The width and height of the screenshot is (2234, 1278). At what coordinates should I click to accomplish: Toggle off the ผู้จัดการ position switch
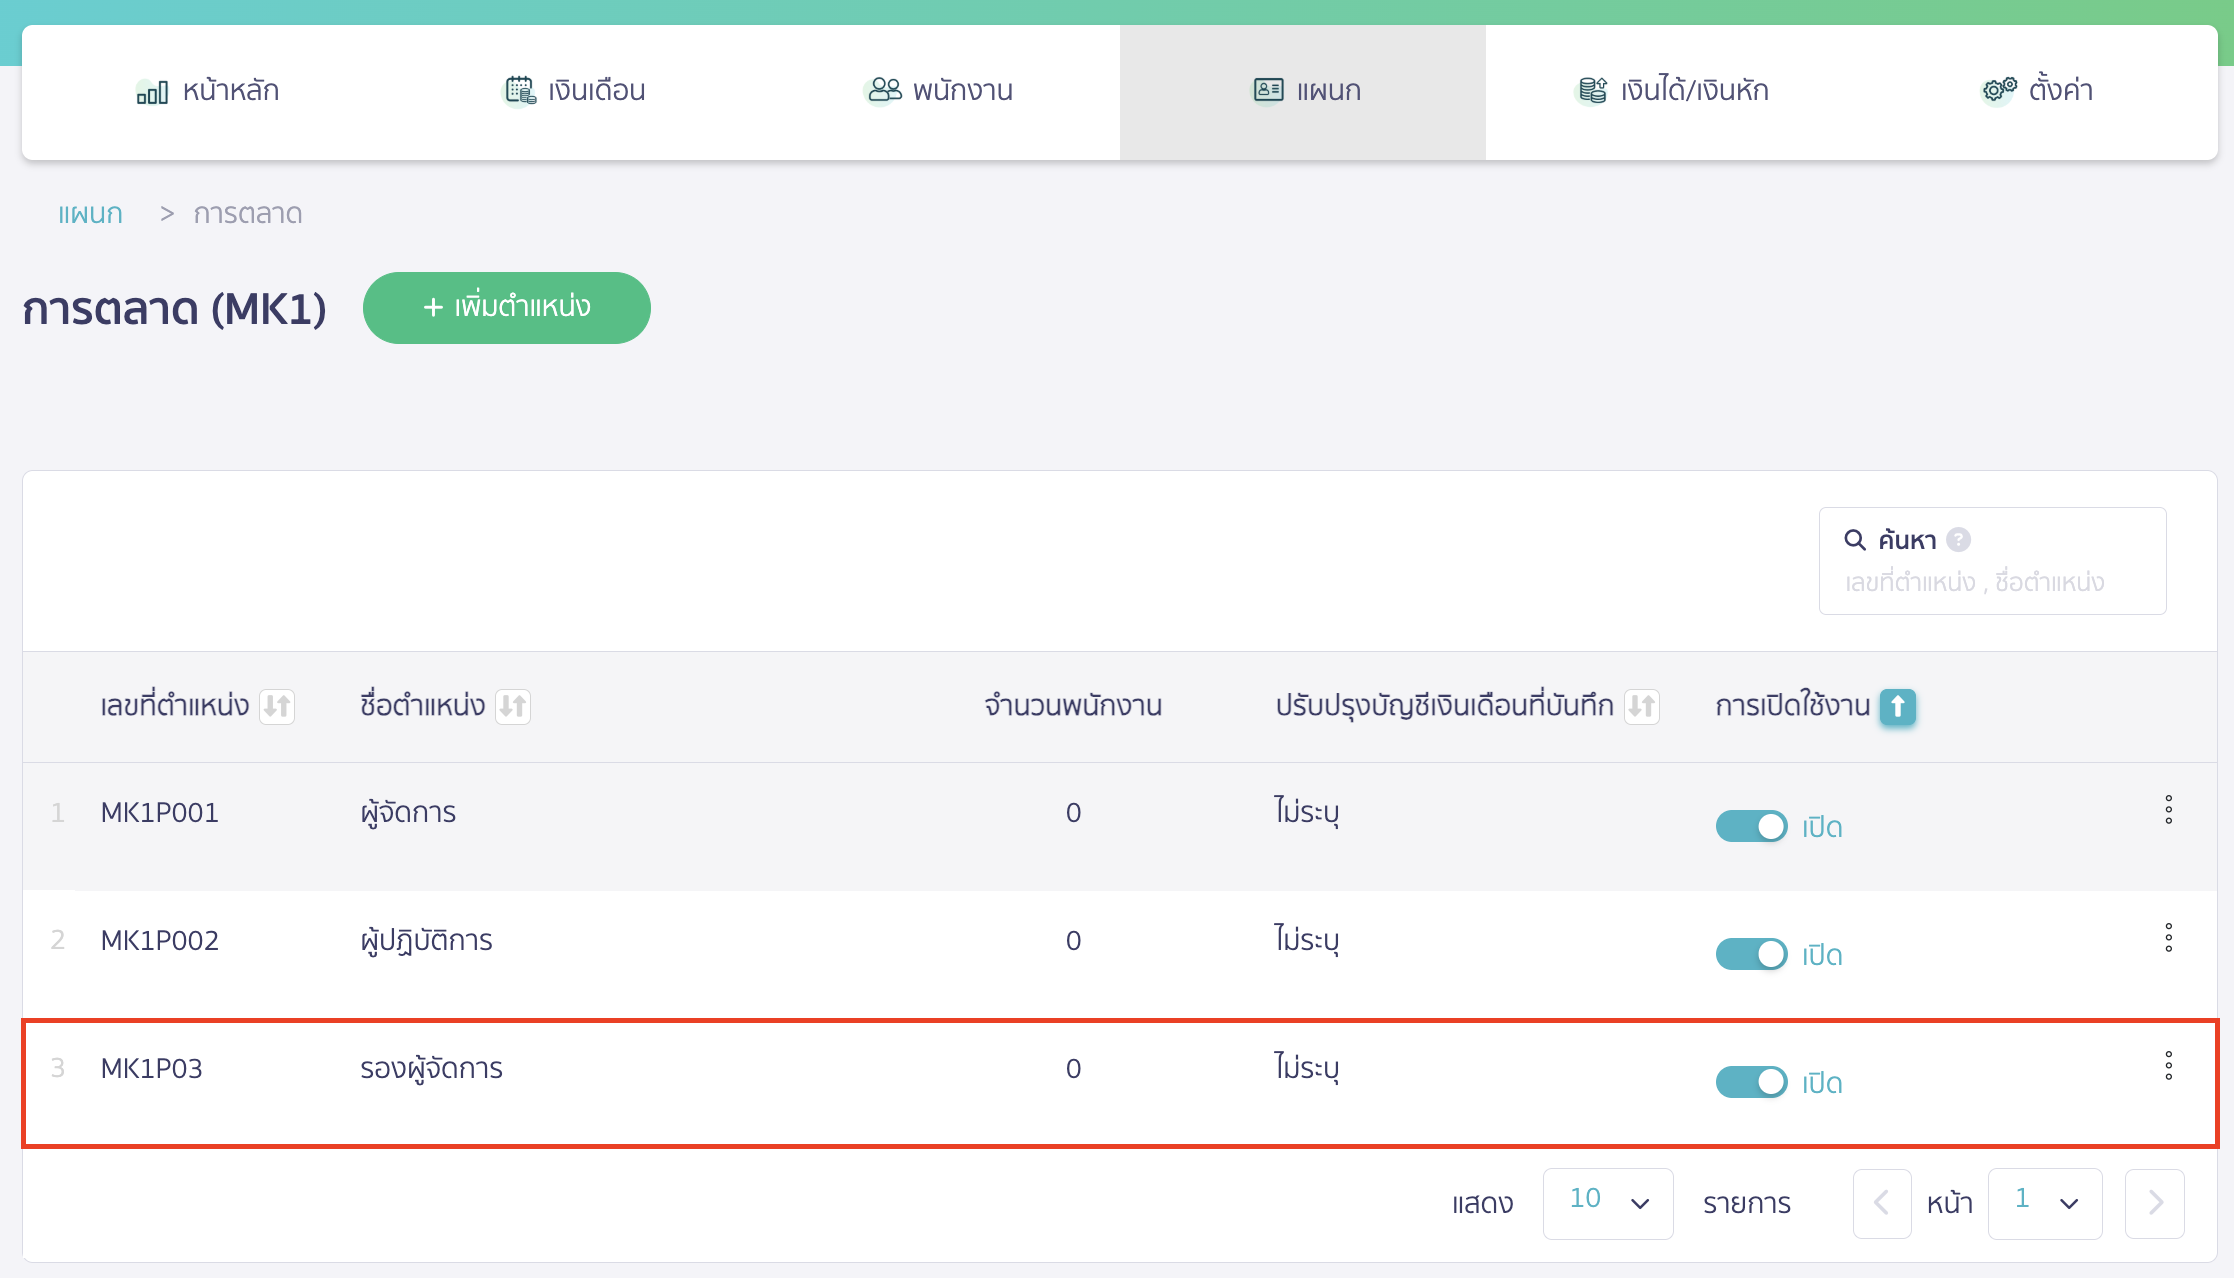[x=1751, y=827]
